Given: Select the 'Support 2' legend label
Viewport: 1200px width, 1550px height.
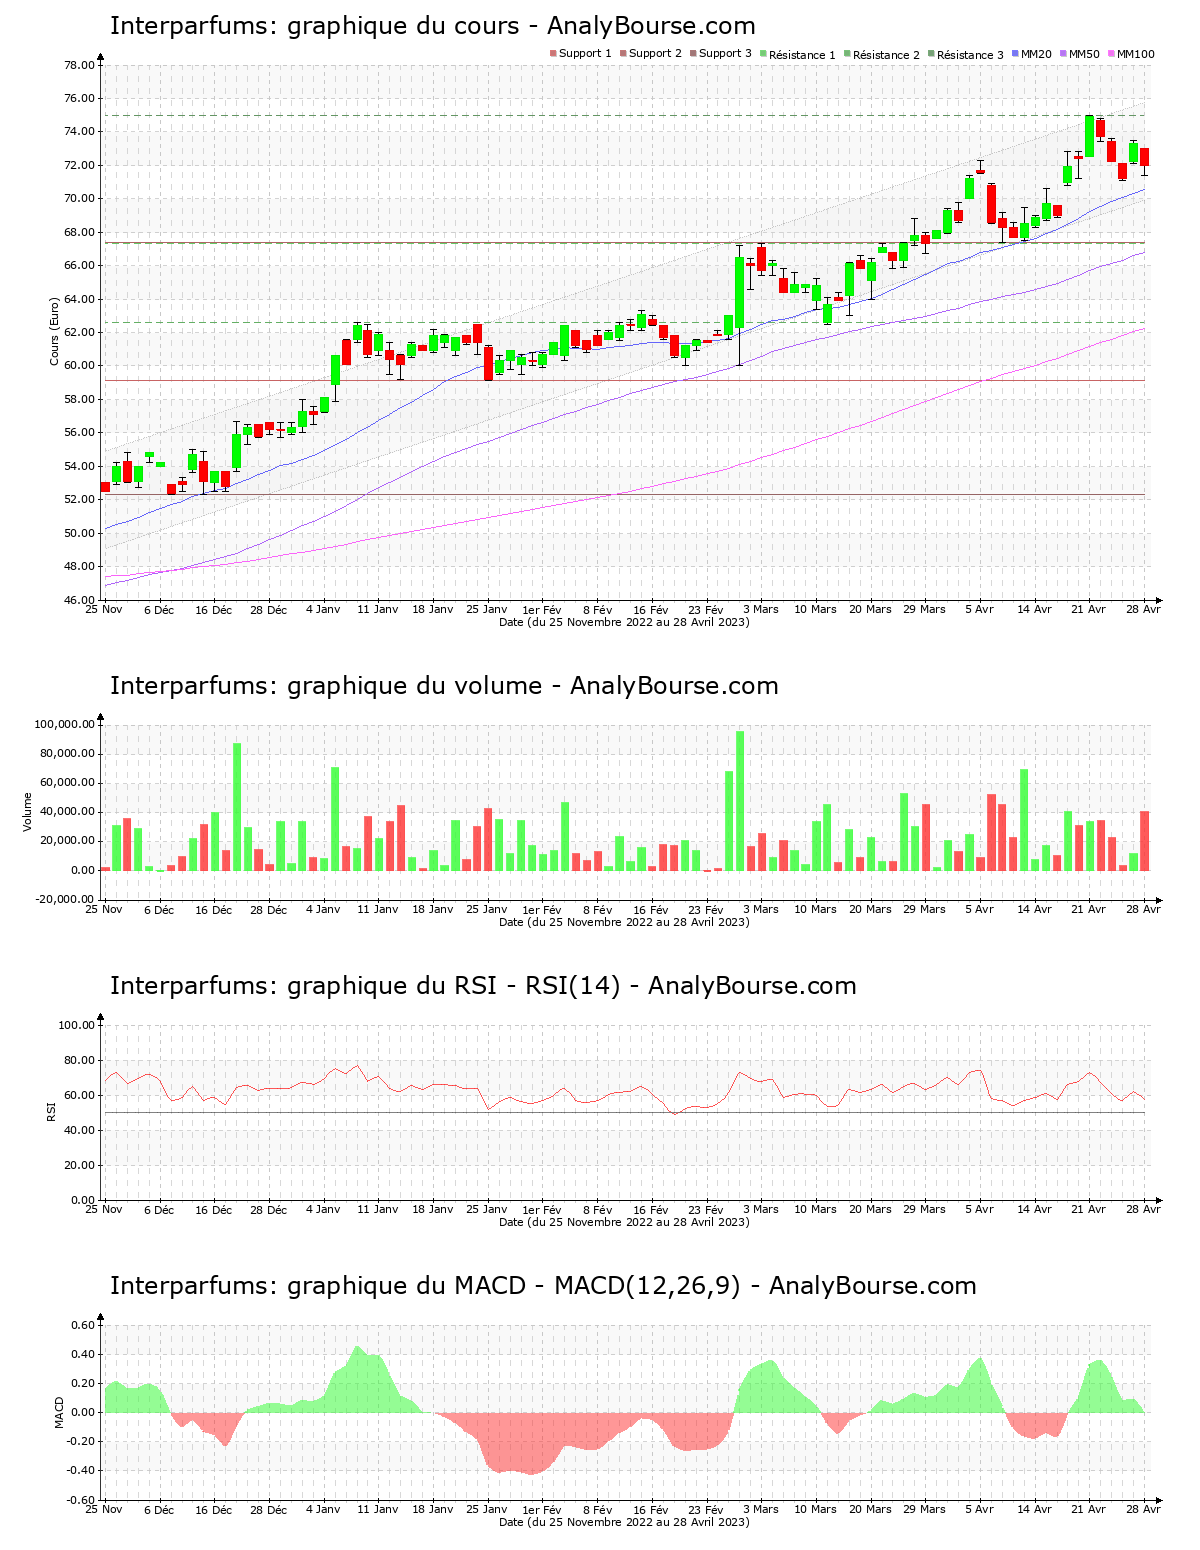Looking at the screenshot, I should click(x=655, y=53).
